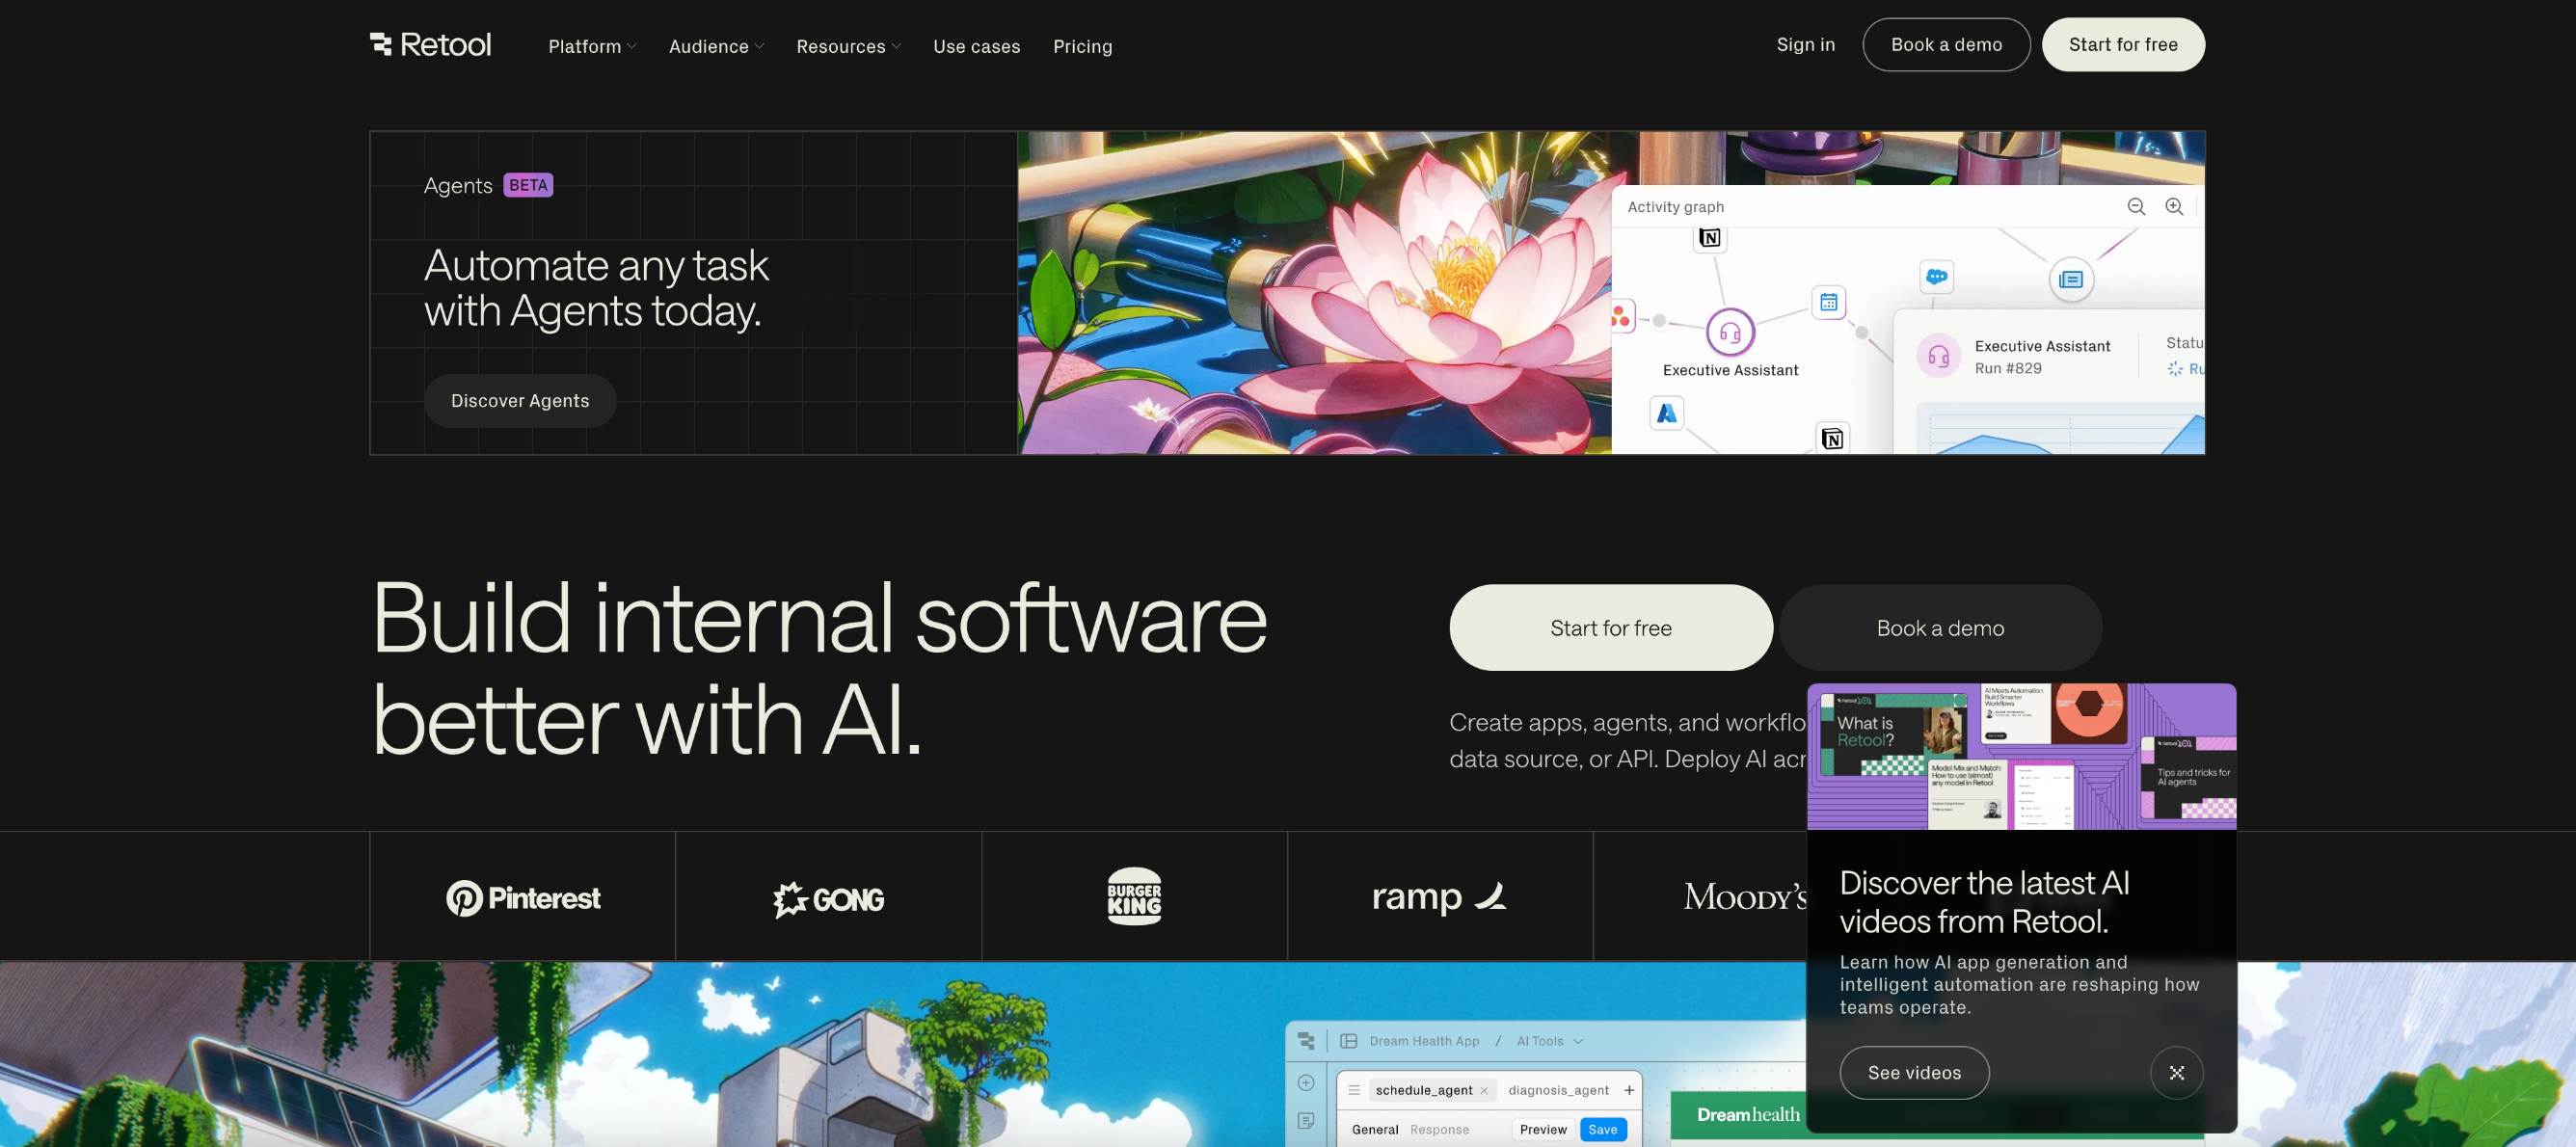Image resolution: width=2576 pixels, height=1147 pixels.
Task: Zoom out the Activity graph
Action: point(2136,207)
